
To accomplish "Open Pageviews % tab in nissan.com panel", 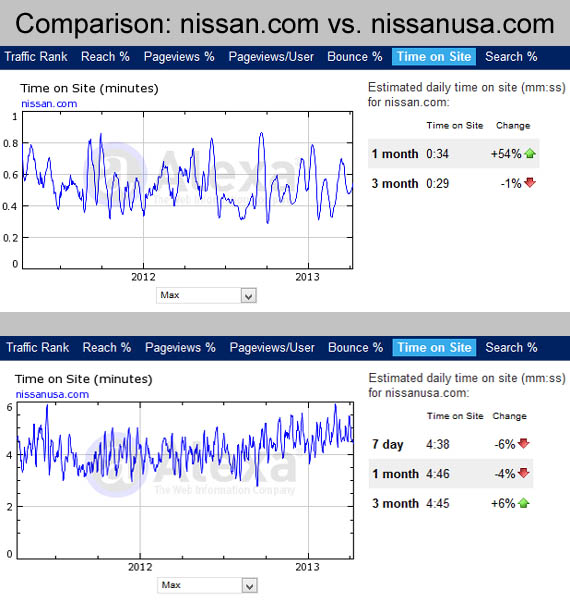I will (x=179, y=57).
